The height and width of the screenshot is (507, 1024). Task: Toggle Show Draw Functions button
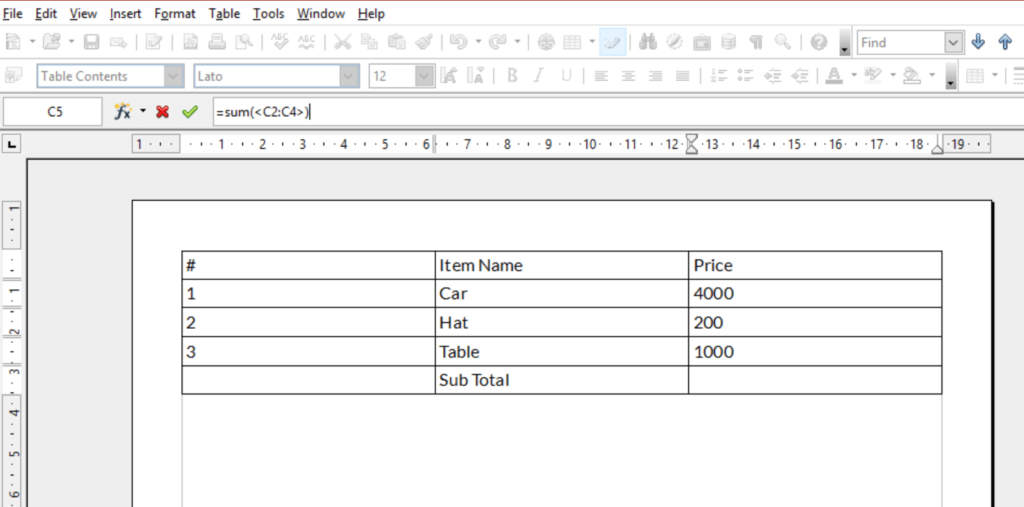click(613, 42)
